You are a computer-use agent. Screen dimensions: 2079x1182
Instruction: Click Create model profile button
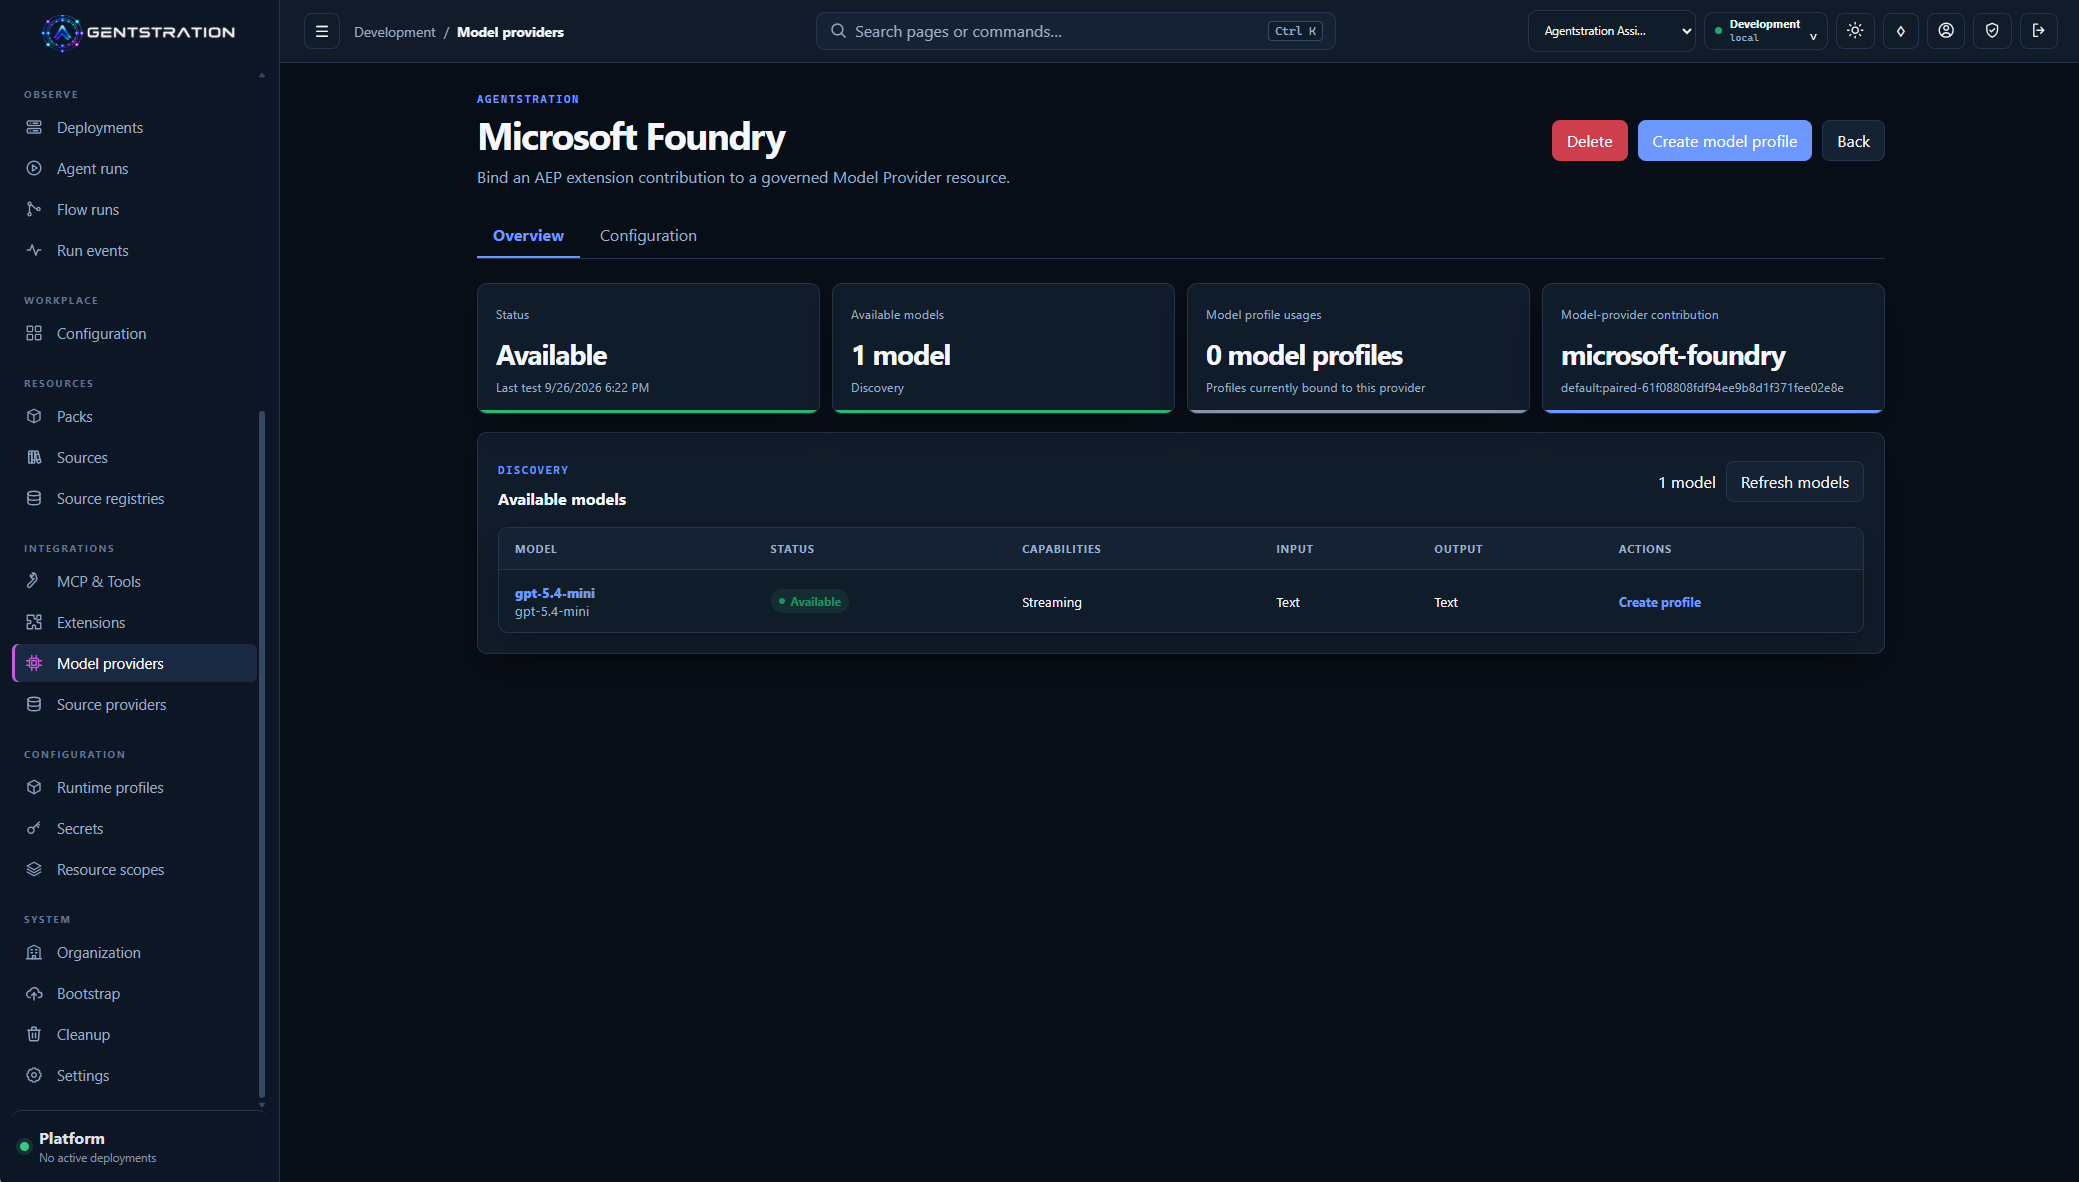pos(1724,141)
